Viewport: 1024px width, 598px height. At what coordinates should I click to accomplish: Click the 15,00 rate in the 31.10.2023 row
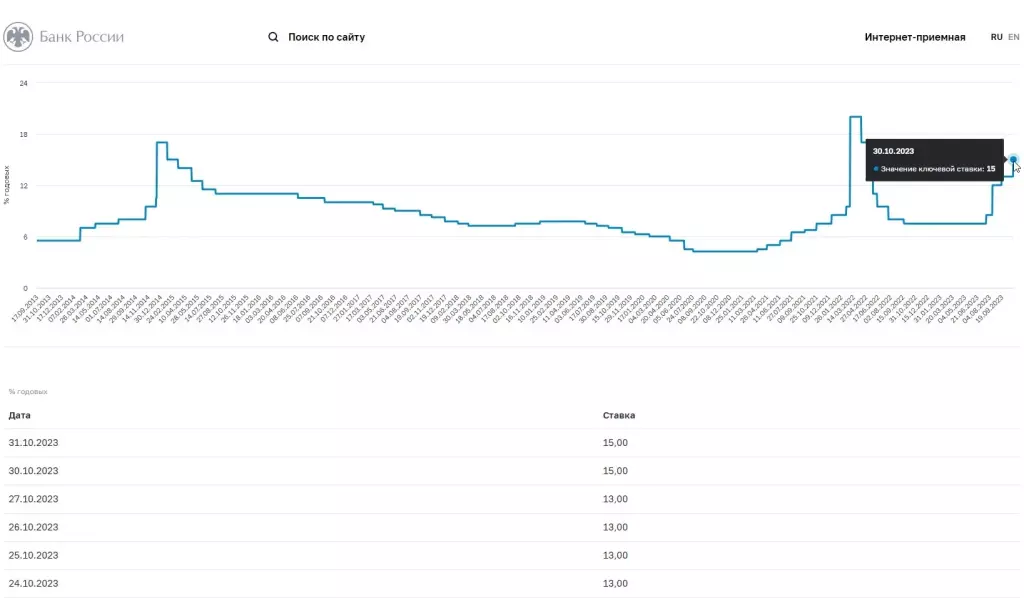(615, 442)
